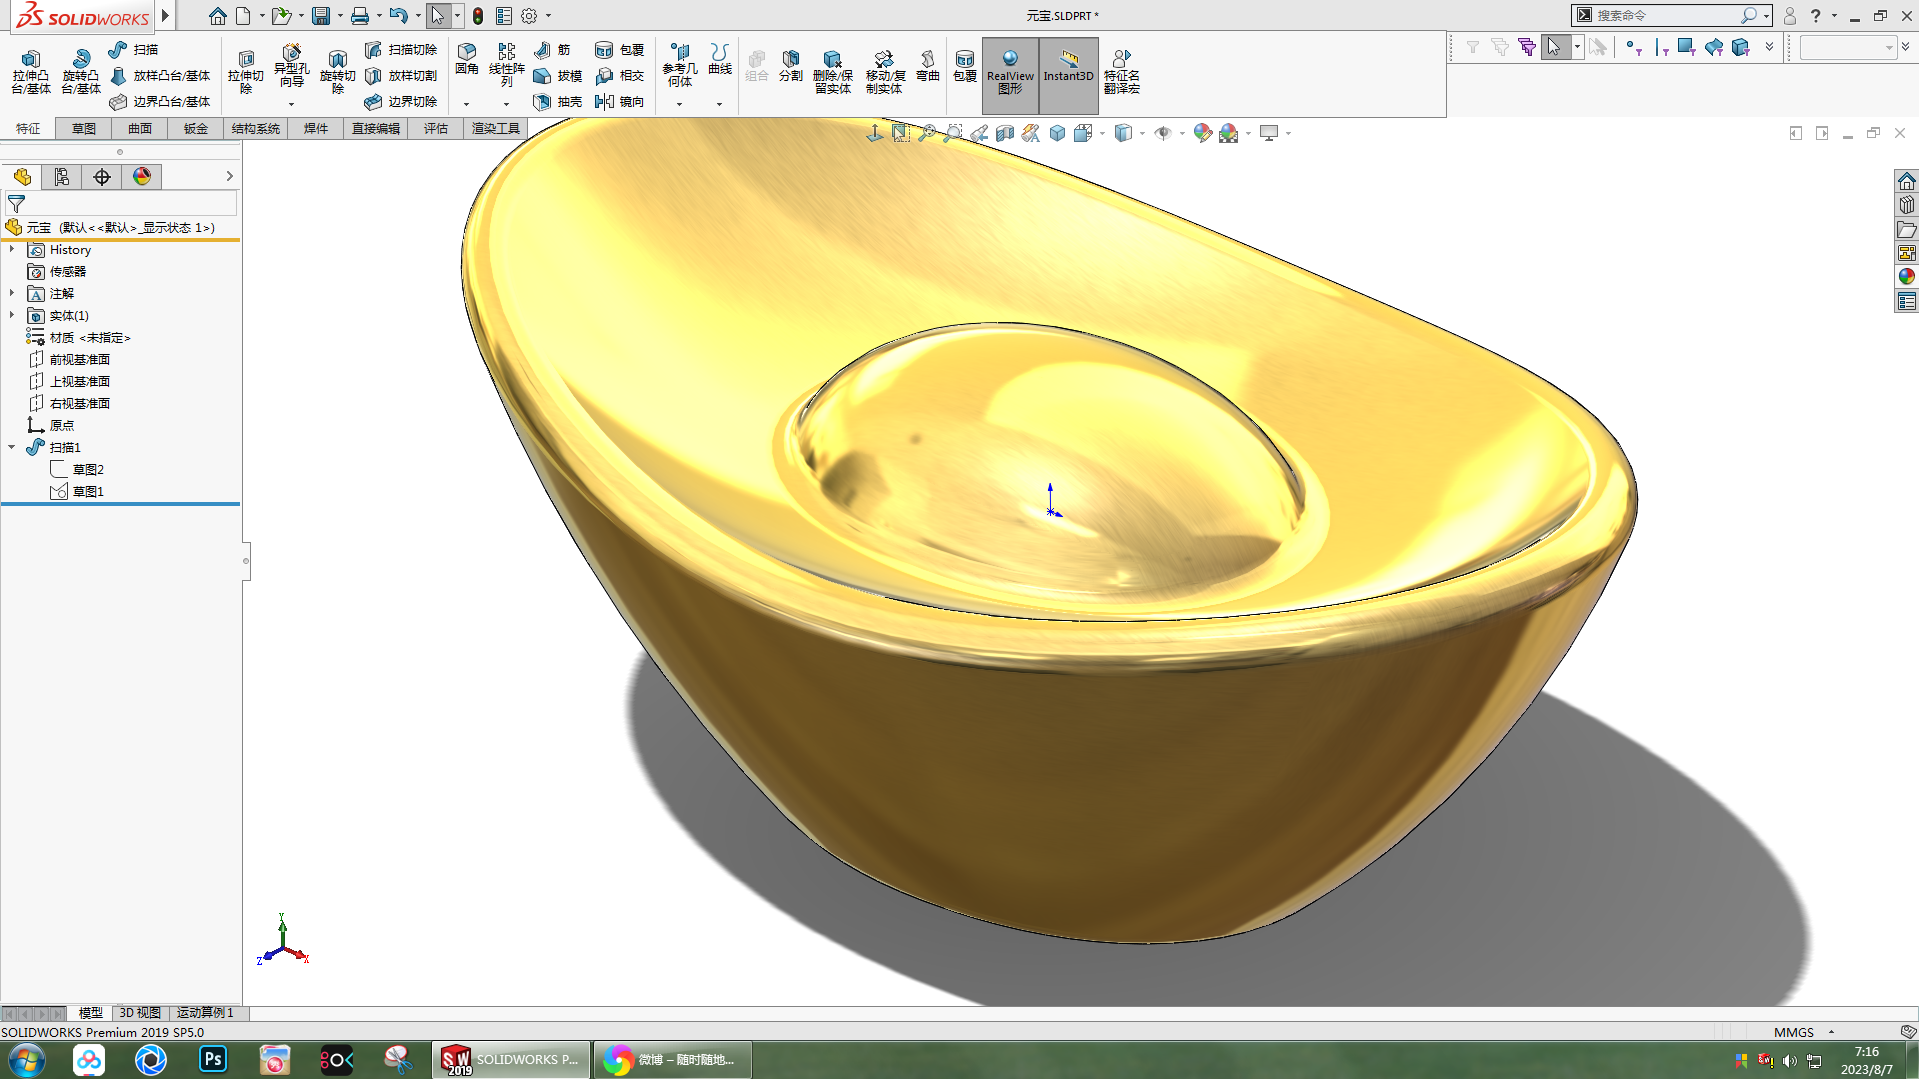
Task: Select 前视基准面 front plane in tree
Action: 69,359
